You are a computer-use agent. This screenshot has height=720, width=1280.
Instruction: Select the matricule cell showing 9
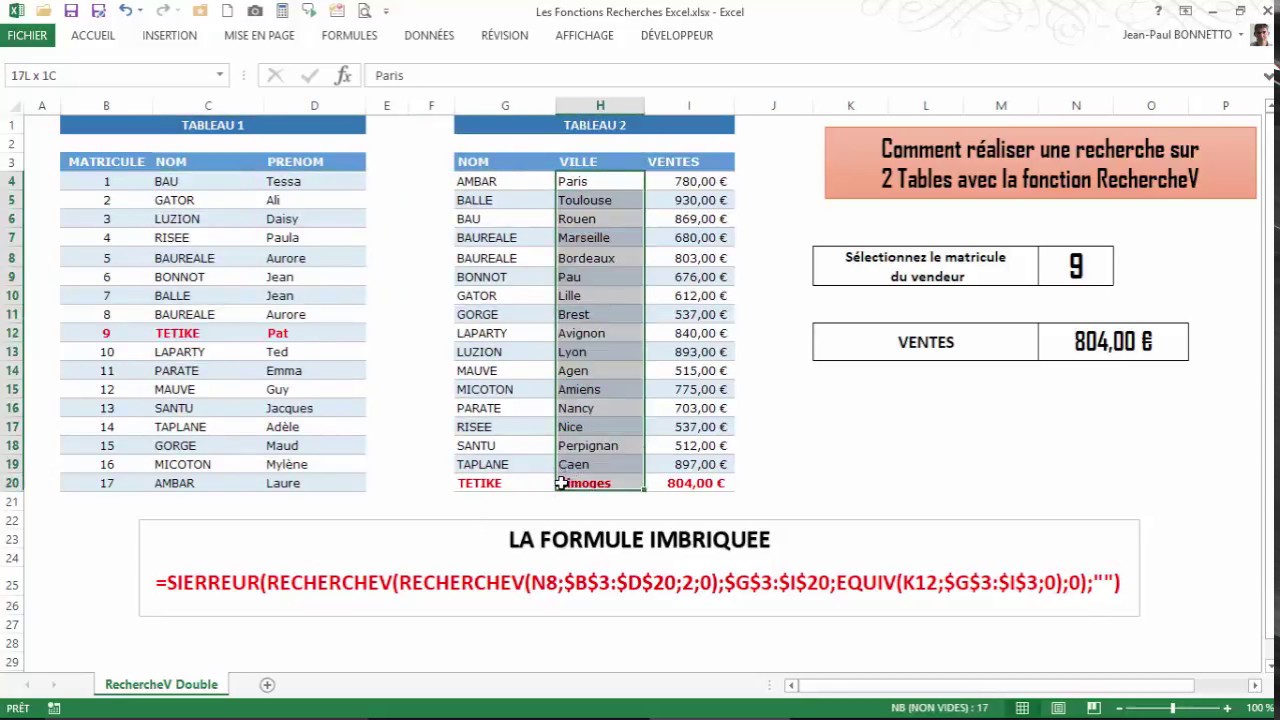click(1075, 266)
